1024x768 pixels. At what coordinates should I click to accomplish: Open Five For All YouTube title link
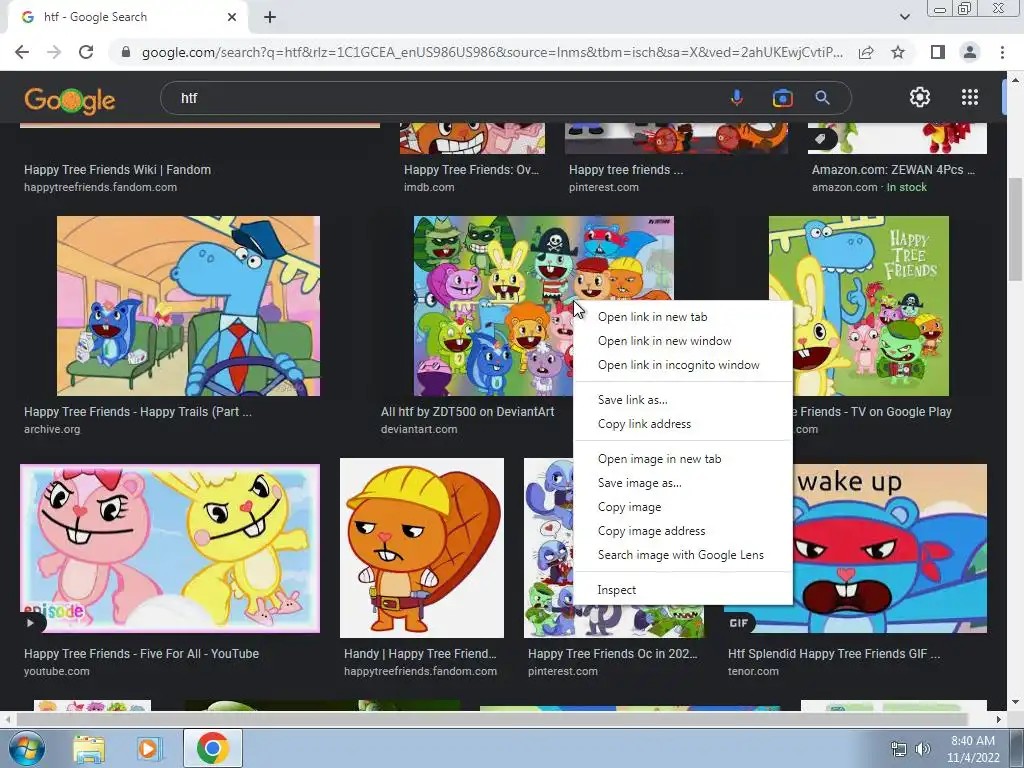point(141,654)
